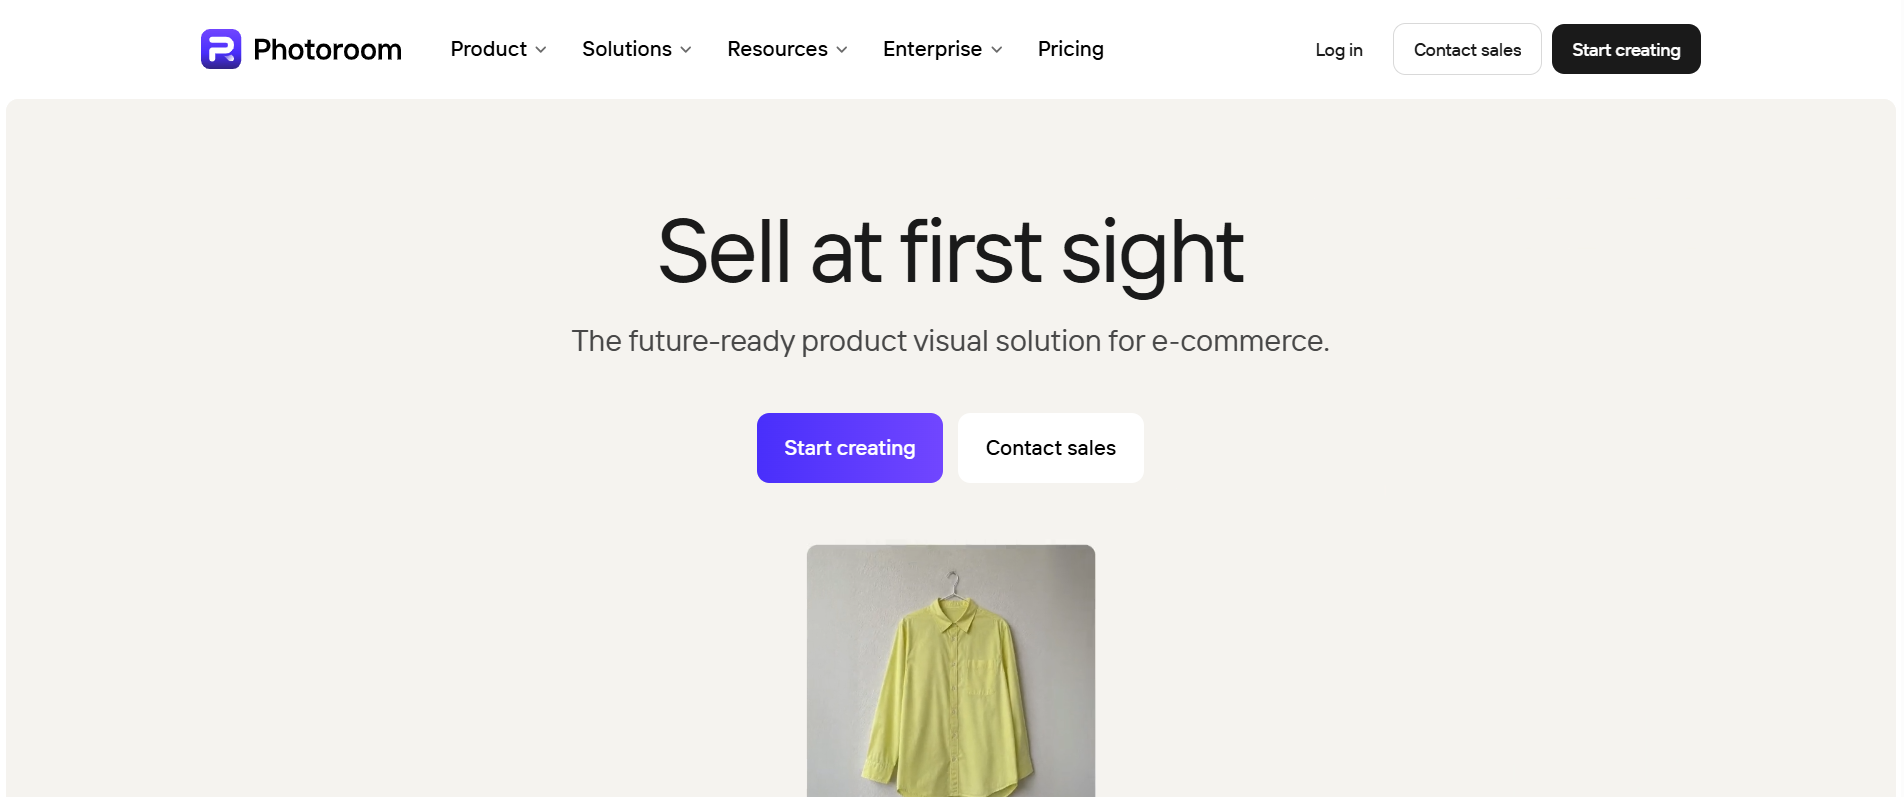
Task: Go to the Pricing page
Action: click(x=1071, y=49)
